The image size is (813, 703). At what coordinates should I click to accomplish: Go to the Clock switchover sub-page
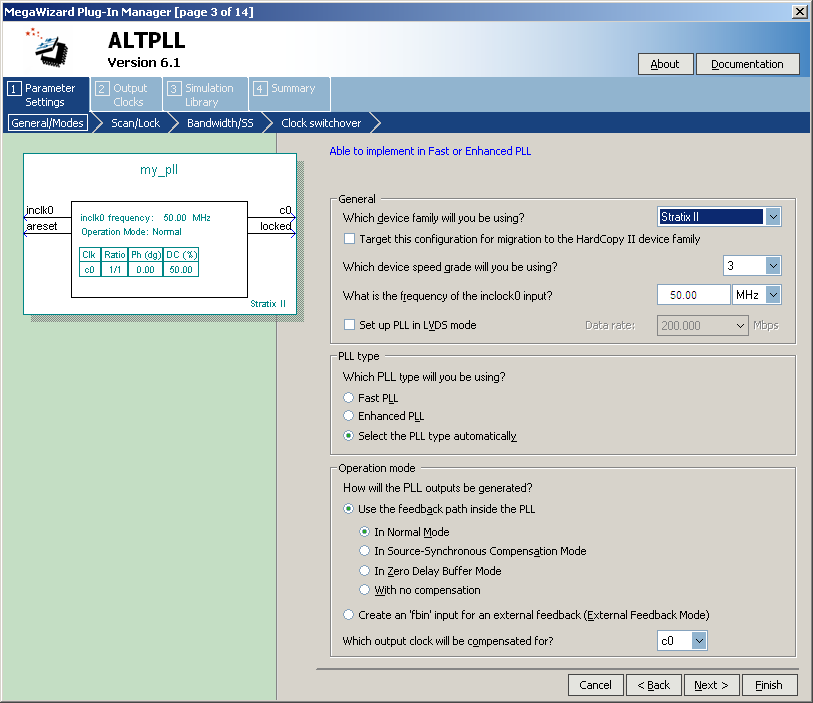[x=321, y=123]
